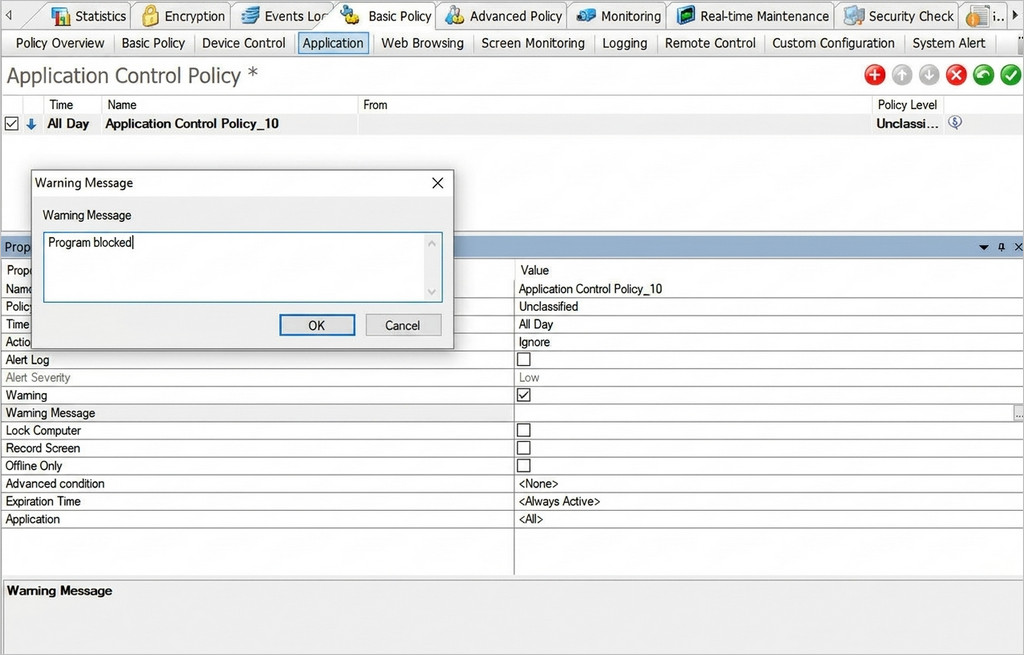Image resolution: width=1024 pixels, height=655 pixels.
Task: Click the Advanced Policy tab icon
Action: (x=455, y=16)
